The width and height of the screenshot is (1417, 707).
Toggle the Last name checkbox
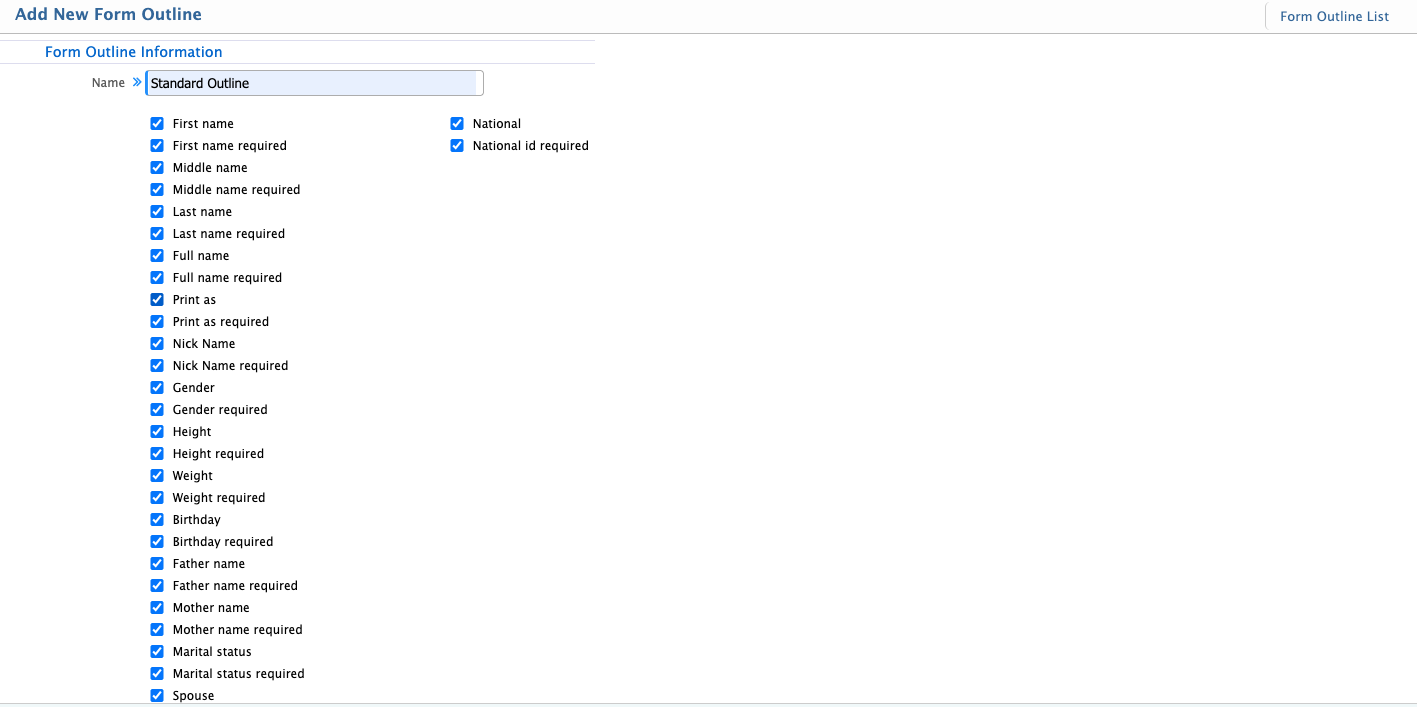[157, 211]
